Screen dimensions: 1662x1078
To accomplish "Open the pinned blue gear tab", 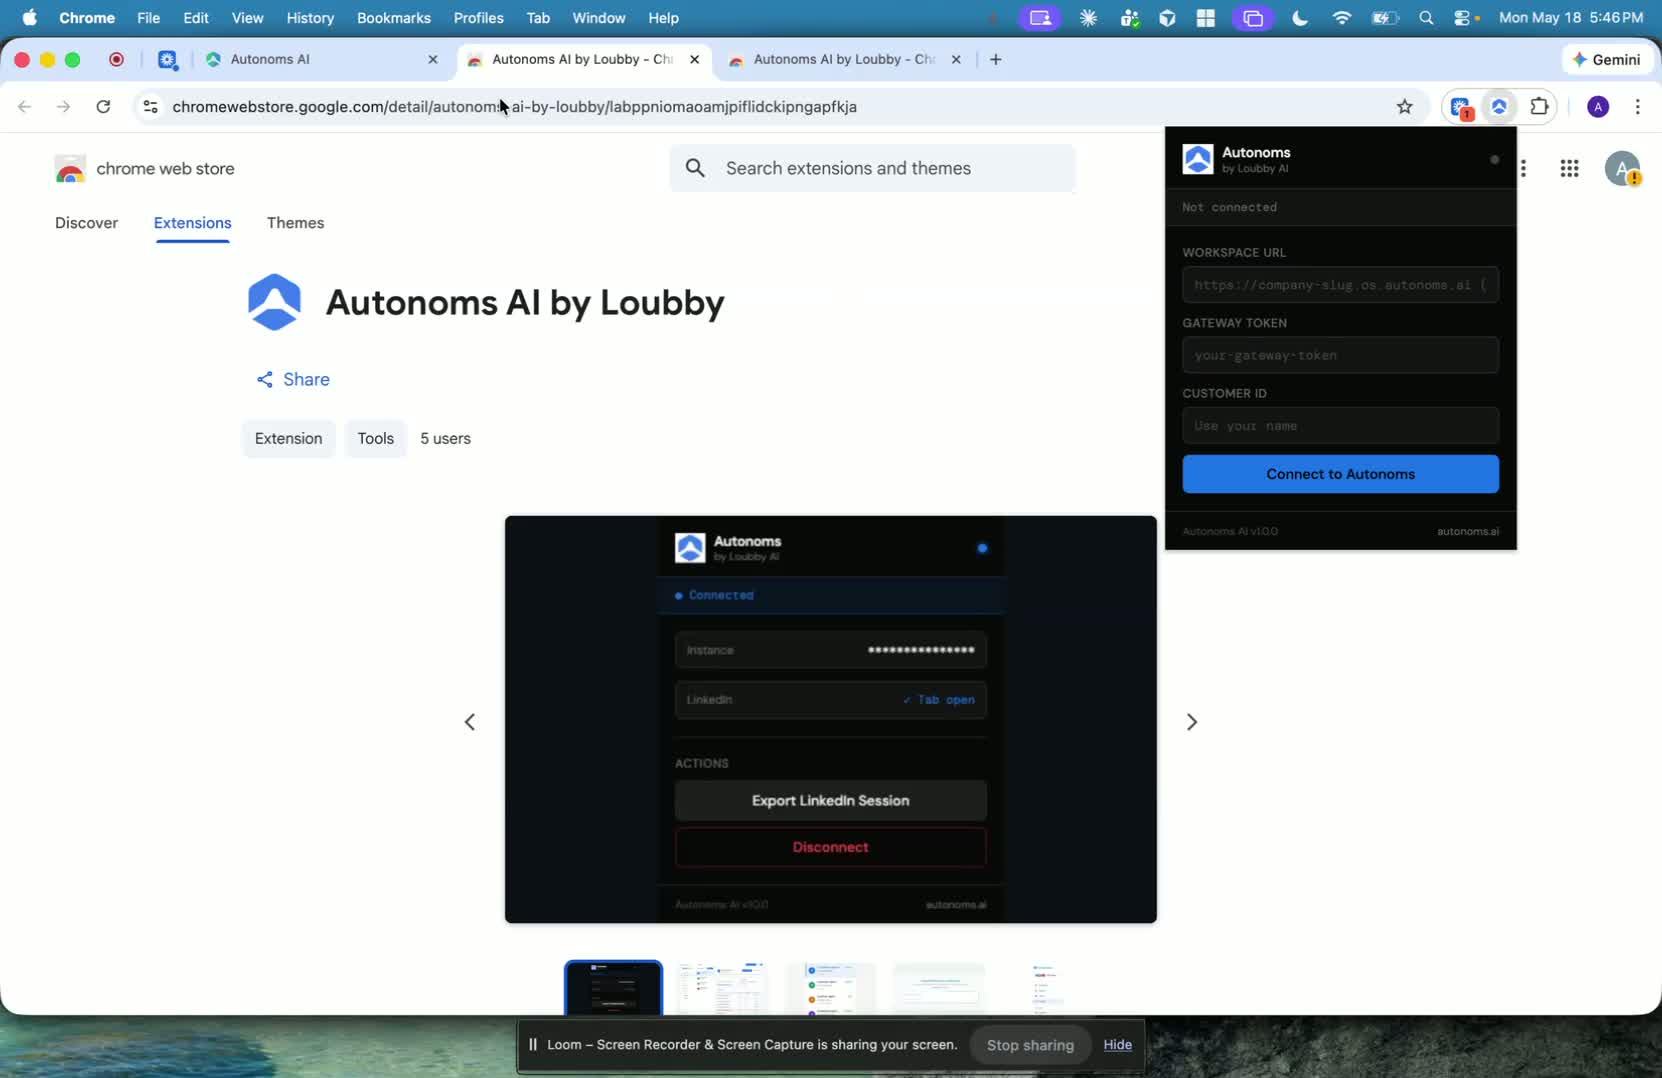I will coord(168,60).
